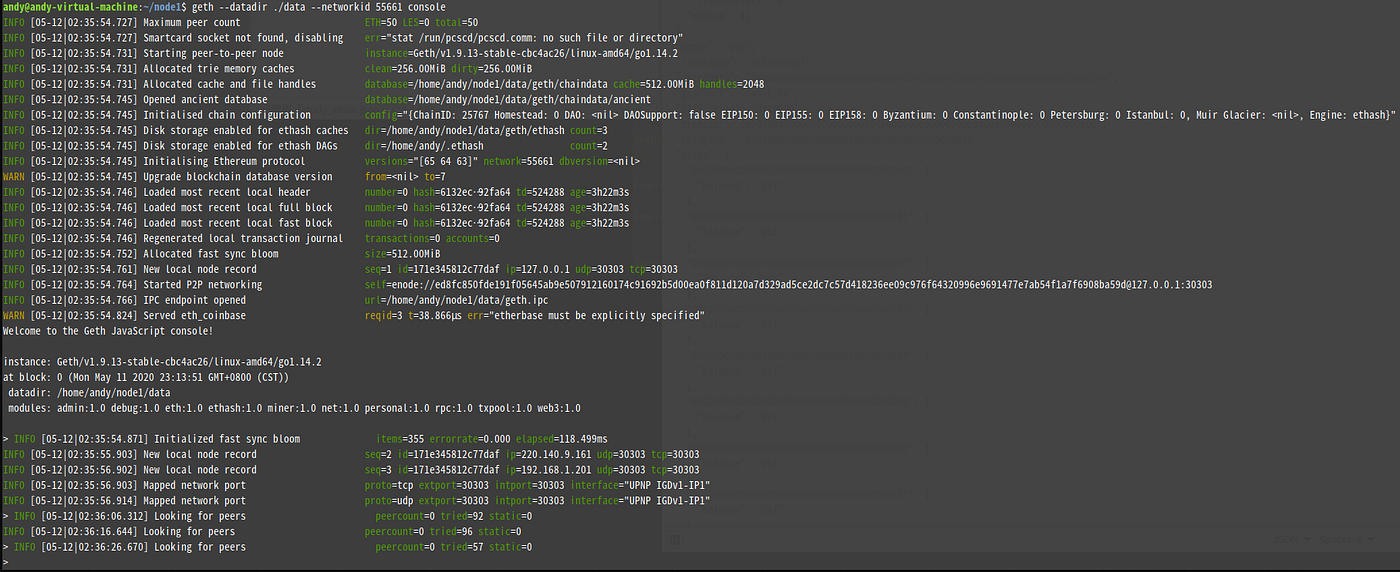Click the timestamp '[05-12|02:36:16.644]'
The image size is (1400, 572).
84,532
